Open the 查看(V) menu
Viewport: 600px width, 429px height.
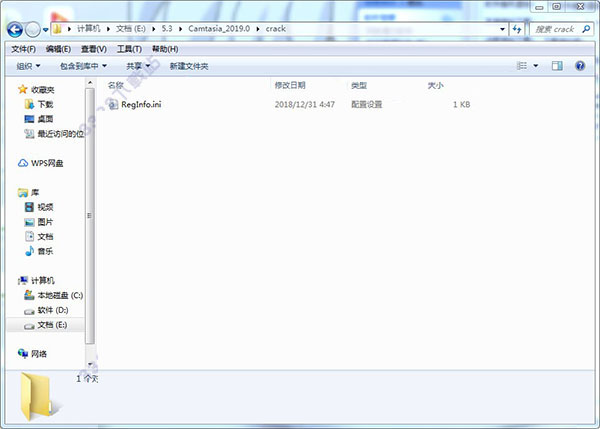click(94, 49)
